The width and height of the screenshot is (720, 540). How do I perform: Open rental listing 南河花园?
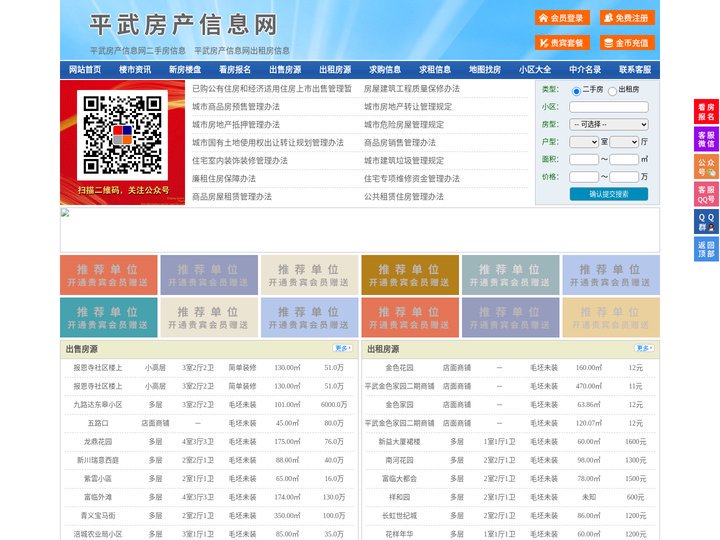click(399, 460)
